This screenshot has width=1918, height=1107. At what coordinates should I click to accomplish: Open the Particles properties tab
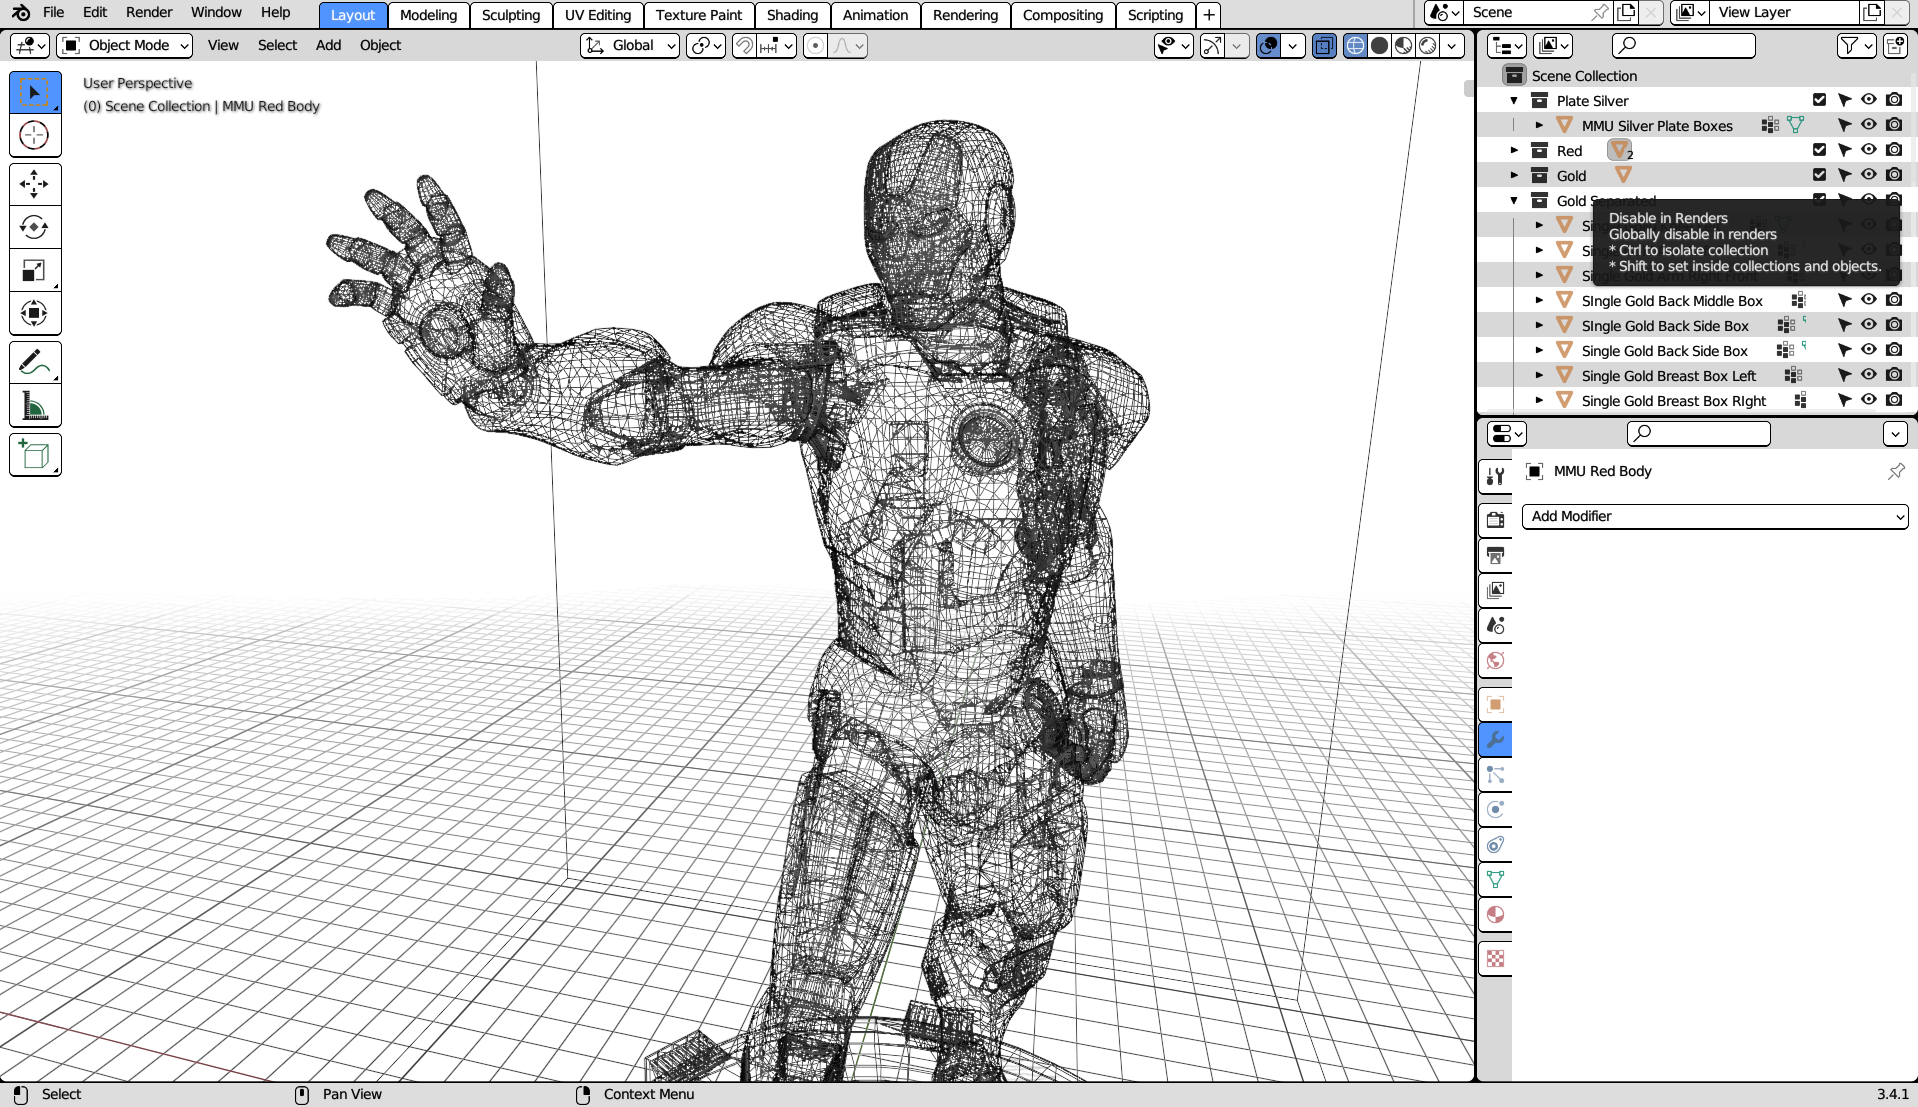[x=1495, y=775]
